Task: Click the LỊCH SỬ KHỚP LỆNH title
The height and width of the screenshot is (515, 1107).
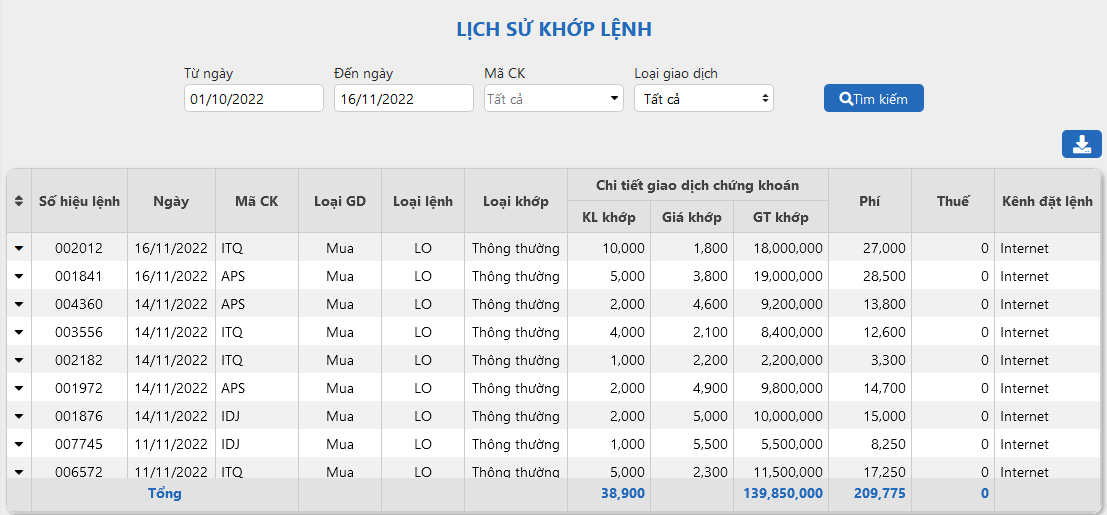Action: 554,30
